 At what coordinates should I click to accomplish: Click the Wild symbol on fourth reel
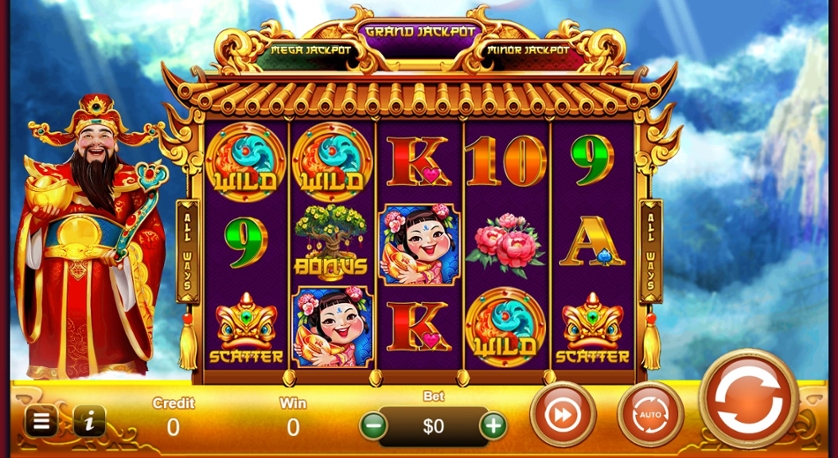(x=505, y=327)
